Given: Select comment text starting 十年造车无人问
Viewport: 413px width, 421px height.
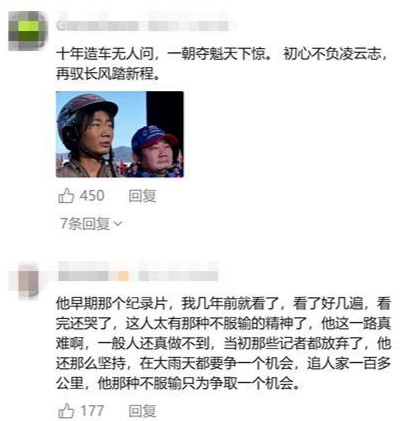Looking at the screenshot, I should (x=222, y=63).
